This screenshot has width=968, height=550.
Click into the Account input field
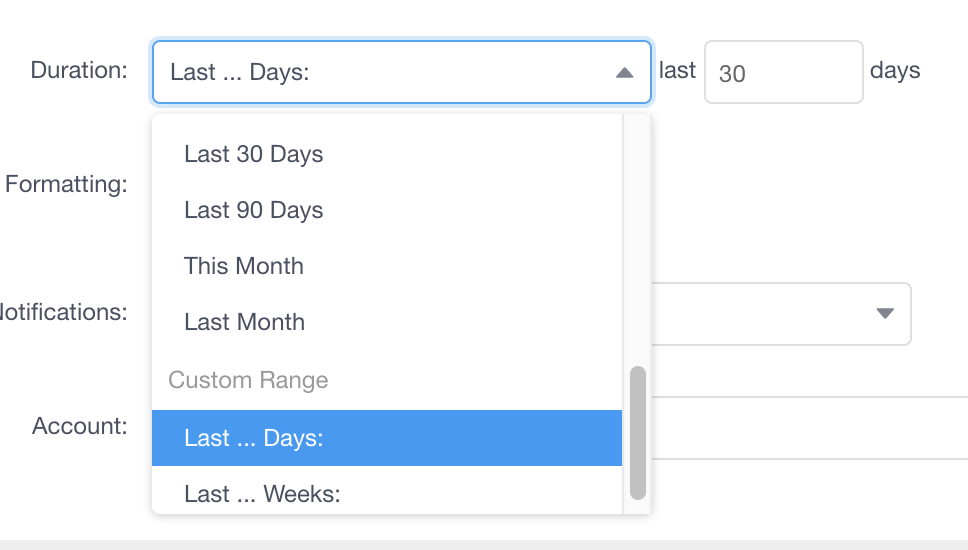(808, 428)
